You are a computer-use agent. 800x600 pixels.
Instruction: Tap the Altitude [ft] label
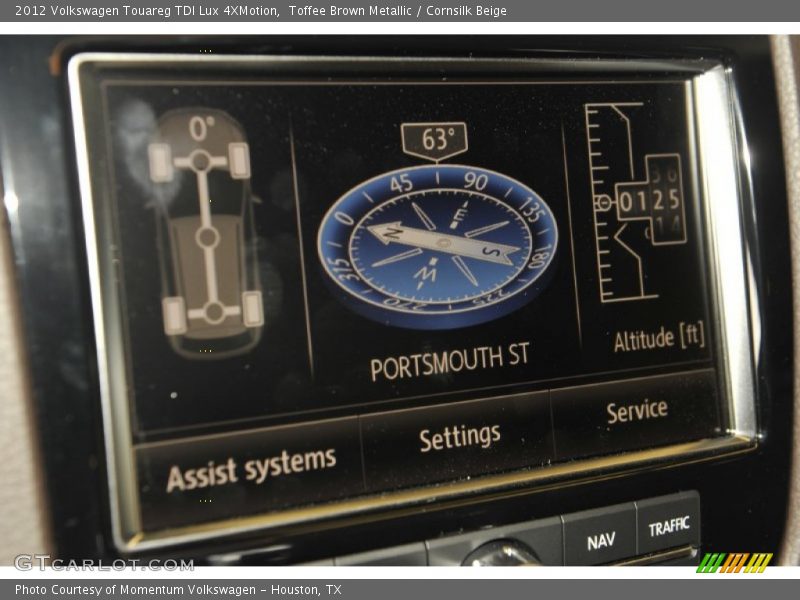click(x=659, y=339)
